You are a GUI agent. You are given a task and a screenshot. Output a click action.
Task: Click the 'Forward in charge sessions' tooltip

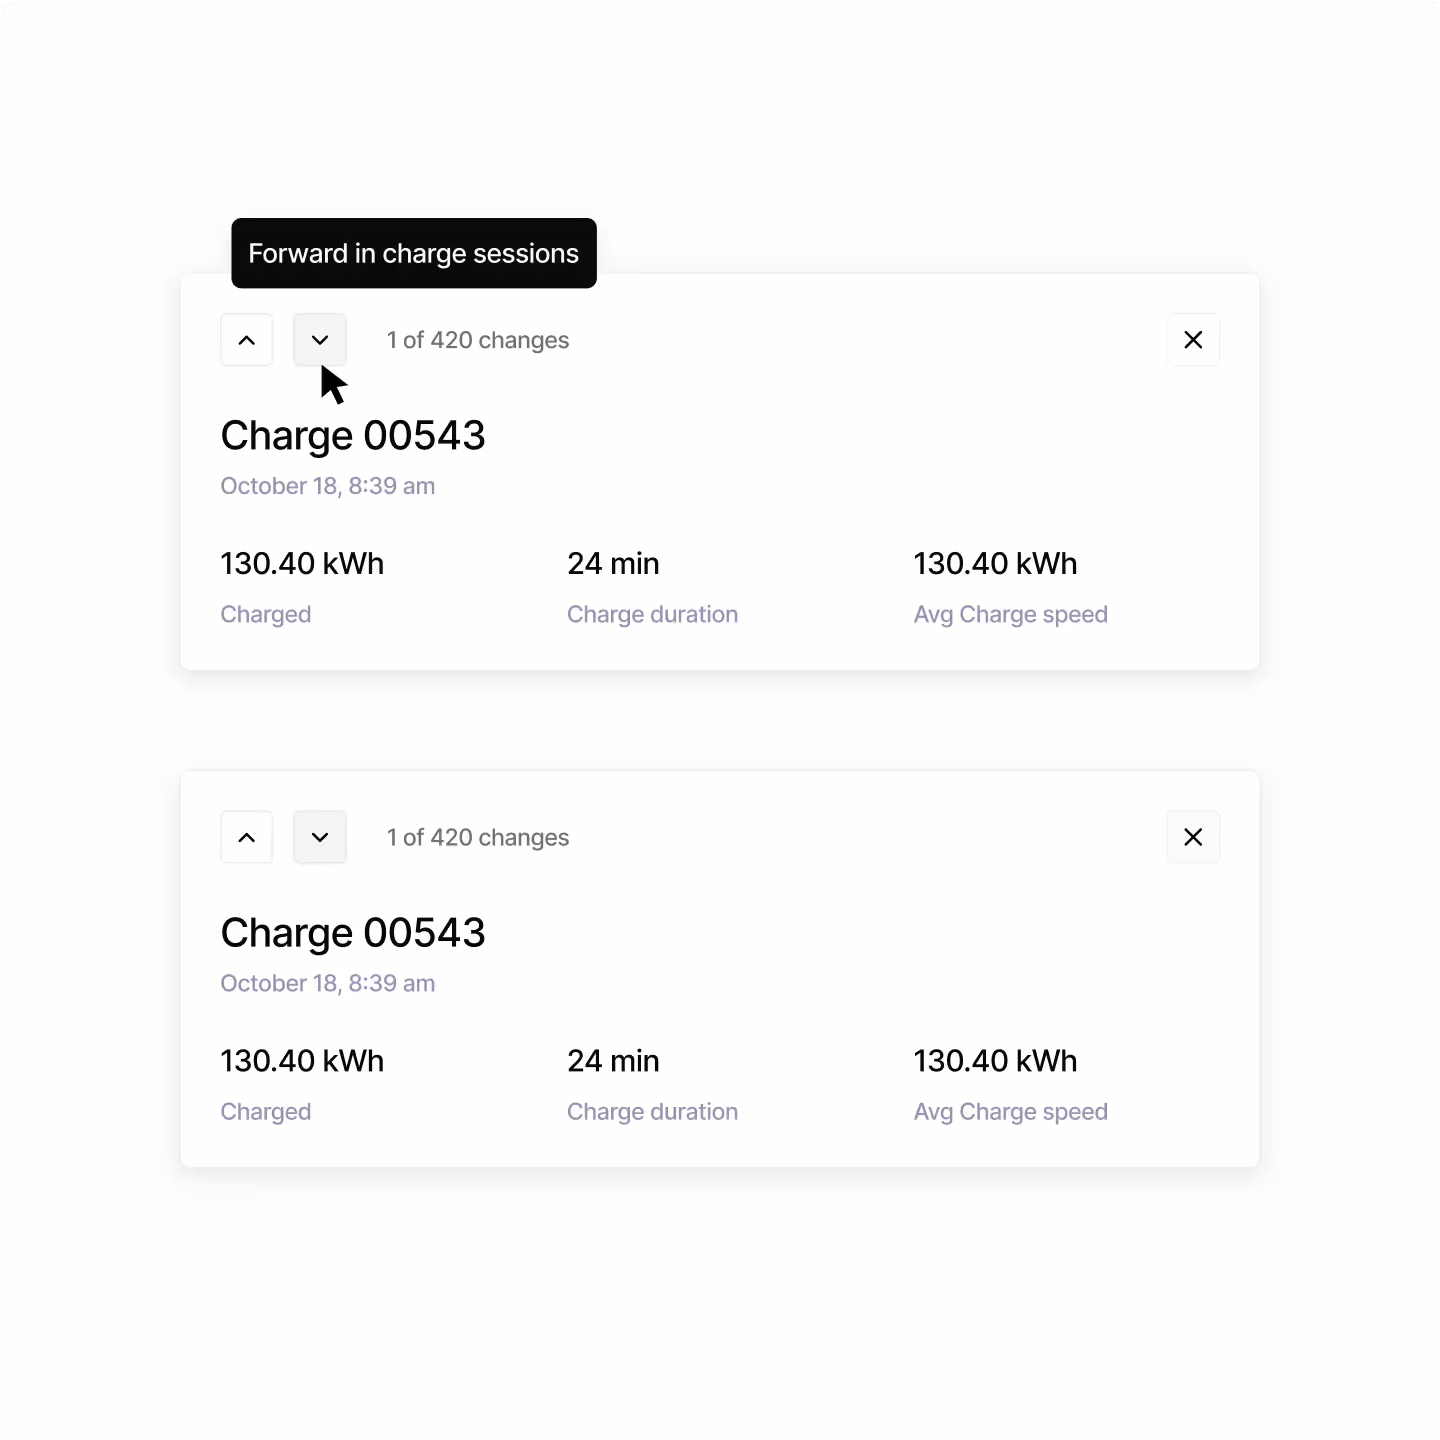[414, 253]
